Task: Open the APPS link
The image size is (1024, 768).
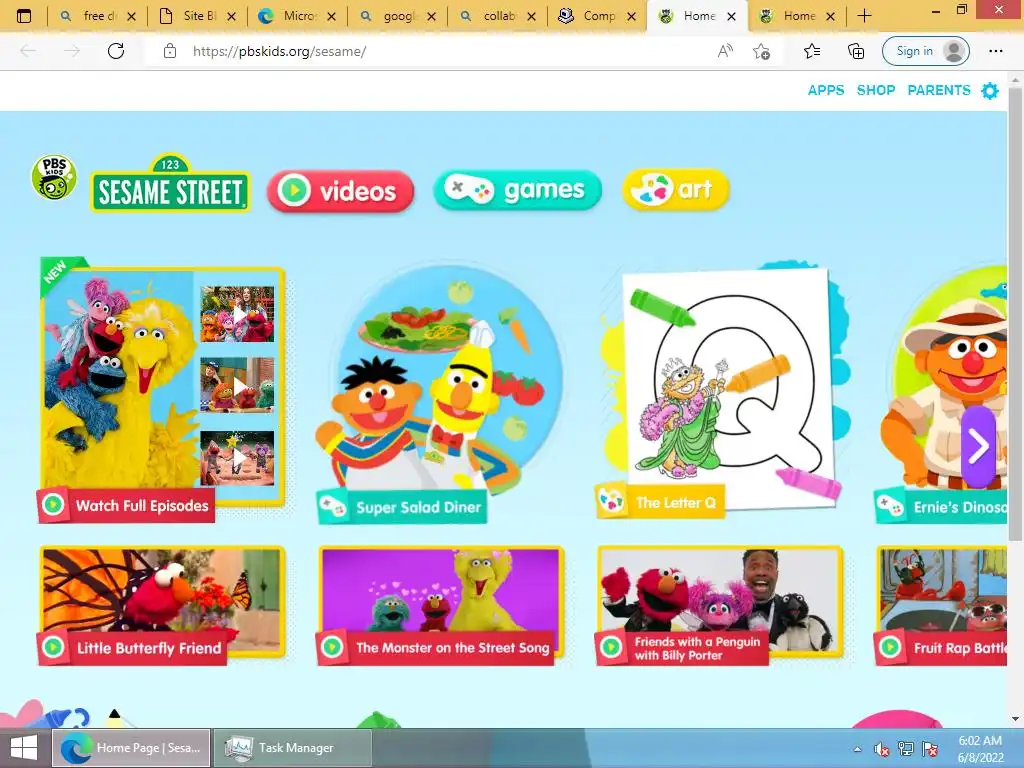Action: pos(825,90)
